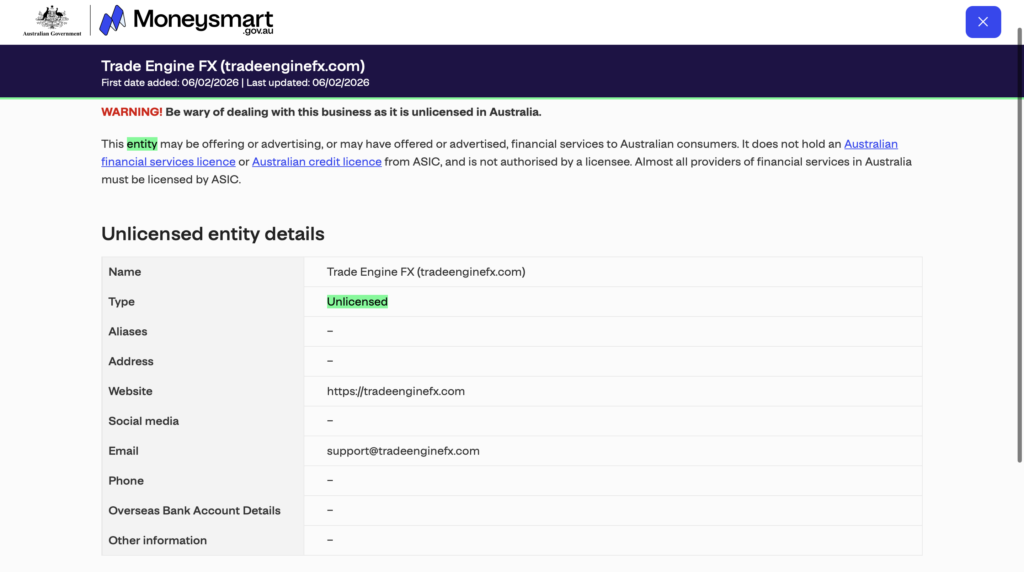Click the 'Unlicensed entity details' heading
The image size is (1024, 572).
click(212, 234)
